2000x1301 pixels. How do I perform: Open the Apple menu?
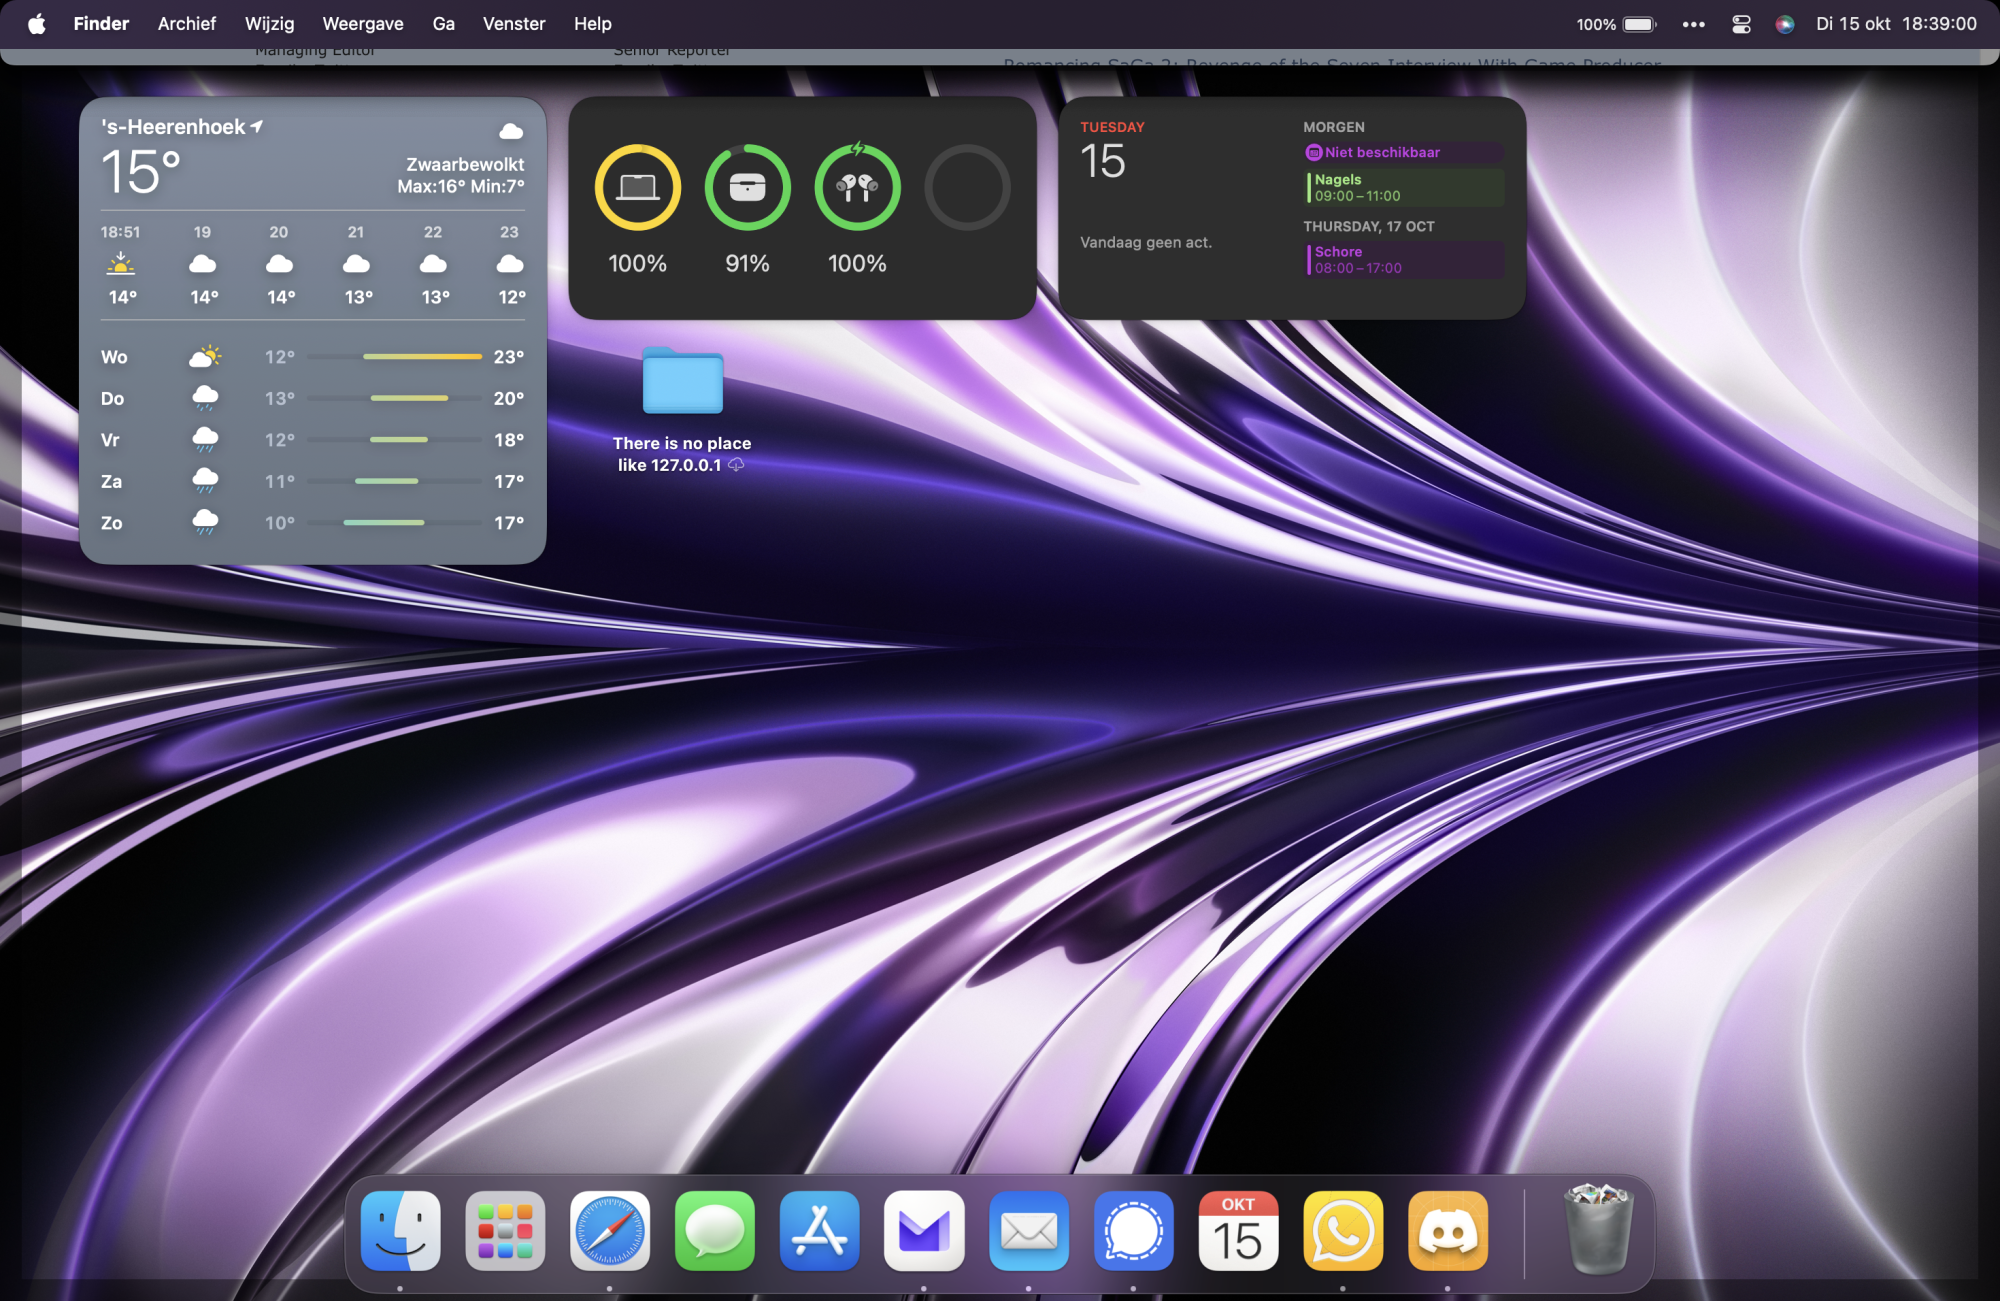(36, 24)
